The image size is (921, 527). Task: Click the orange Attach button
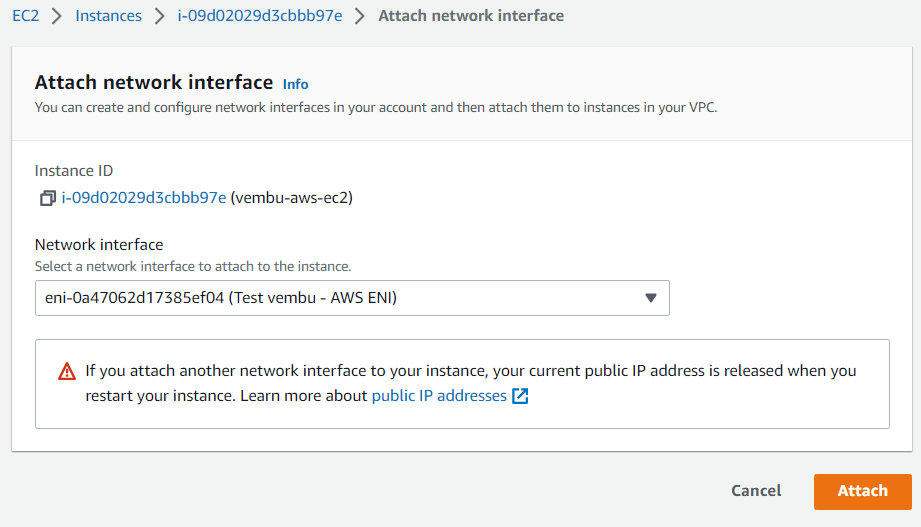tap(862, 491)
